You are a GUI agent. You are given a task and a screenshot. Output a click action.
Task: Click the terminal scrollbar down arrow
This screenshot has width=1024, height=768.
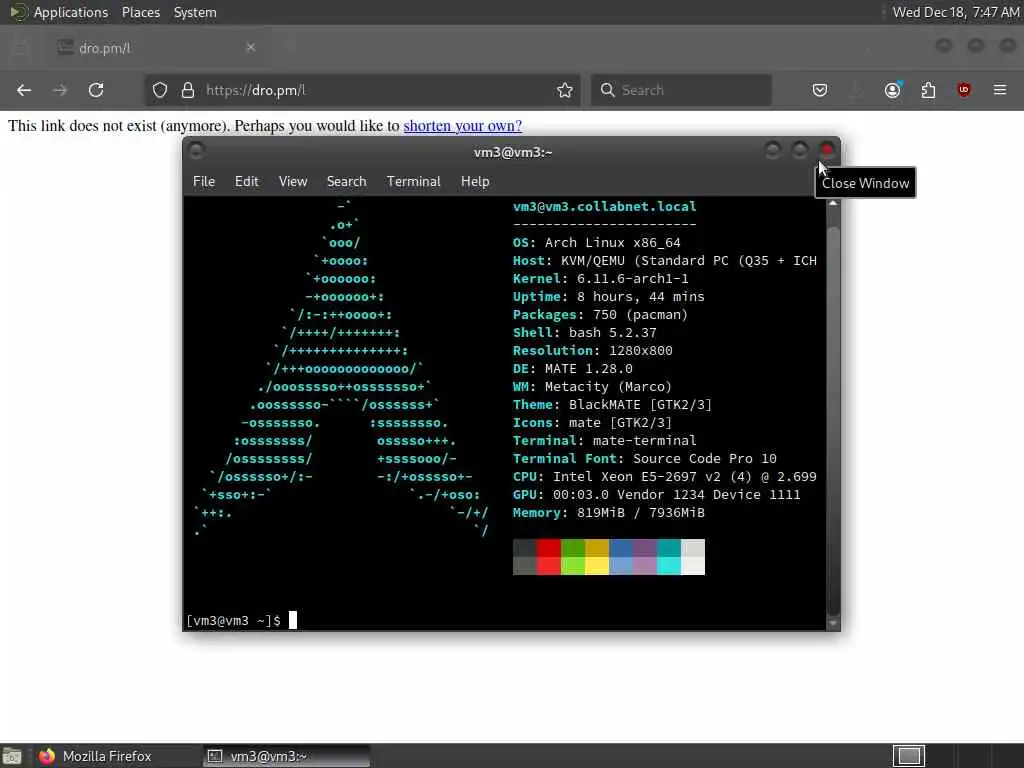833,624
